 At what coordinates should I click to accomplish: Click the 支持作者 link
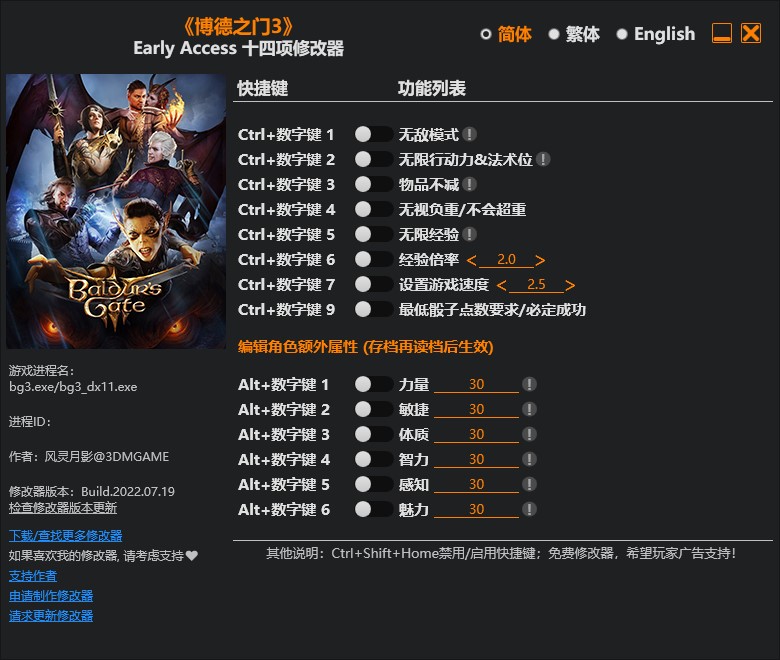pyautogui.click(x=33, y=576)
